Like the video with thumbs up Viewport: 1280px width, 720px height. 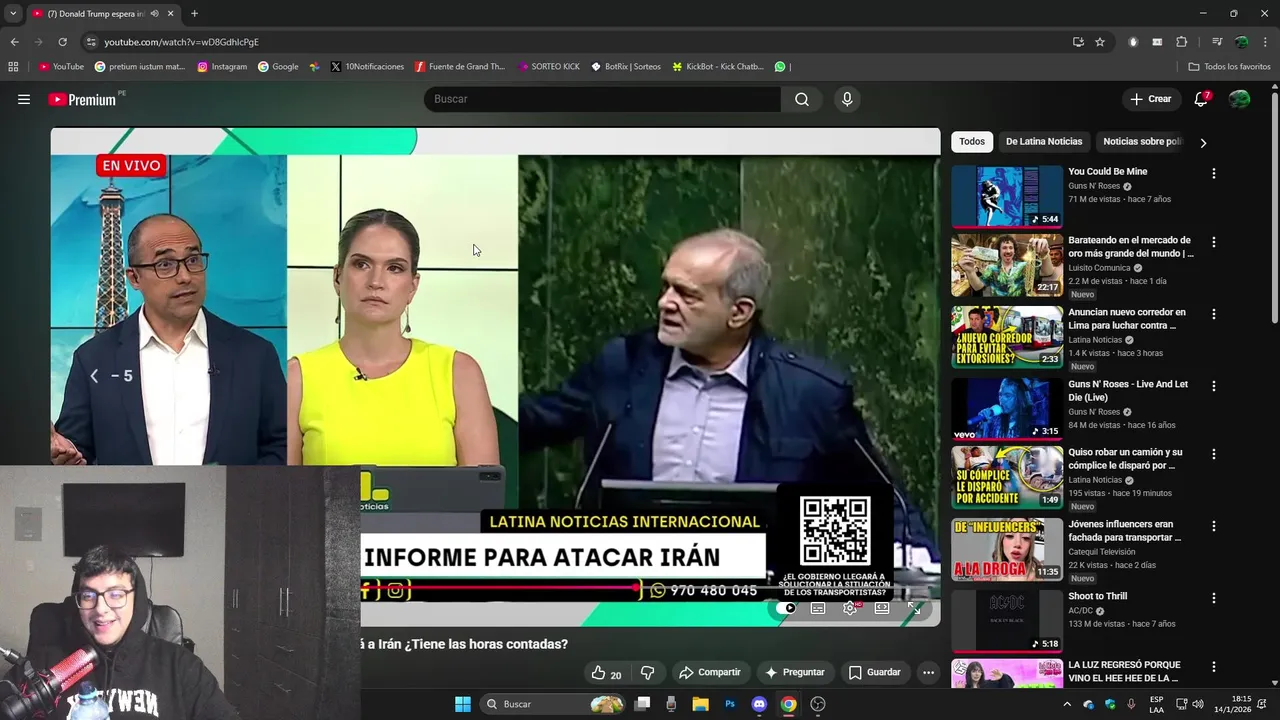point(605,673)
